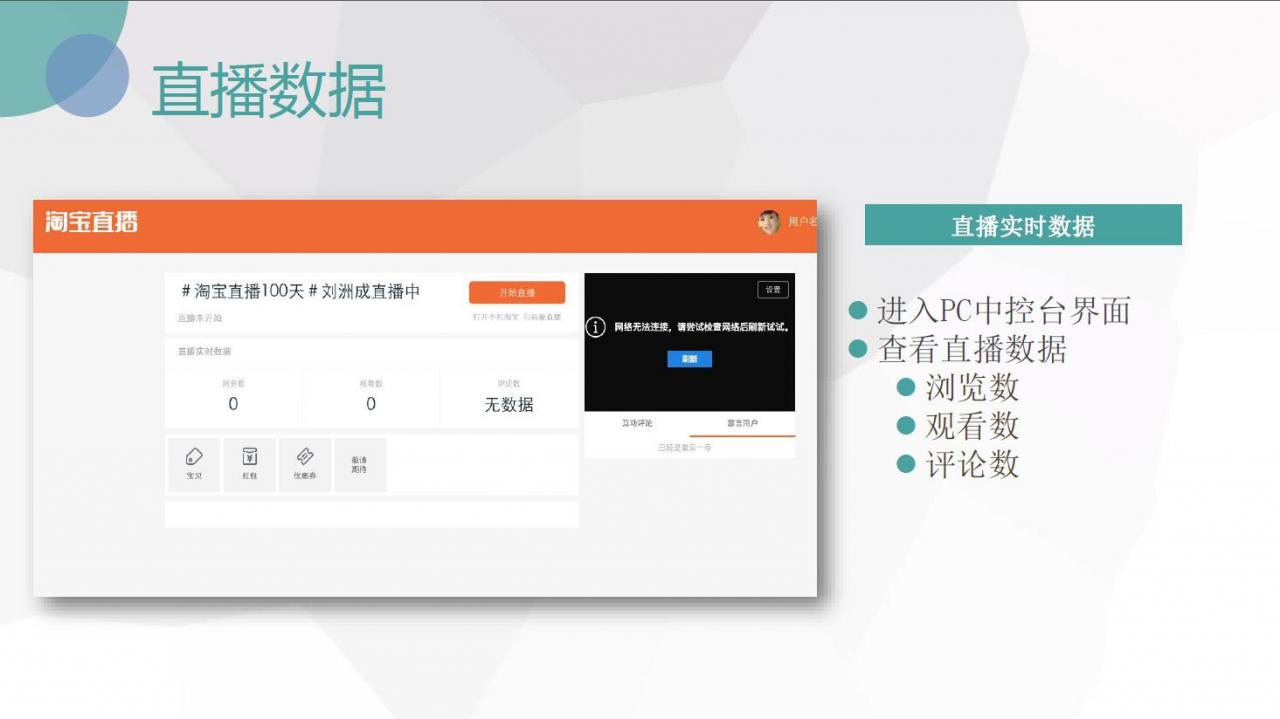
Task: Click the 直播未开始 status text
Action: click(x=200, y=318)
